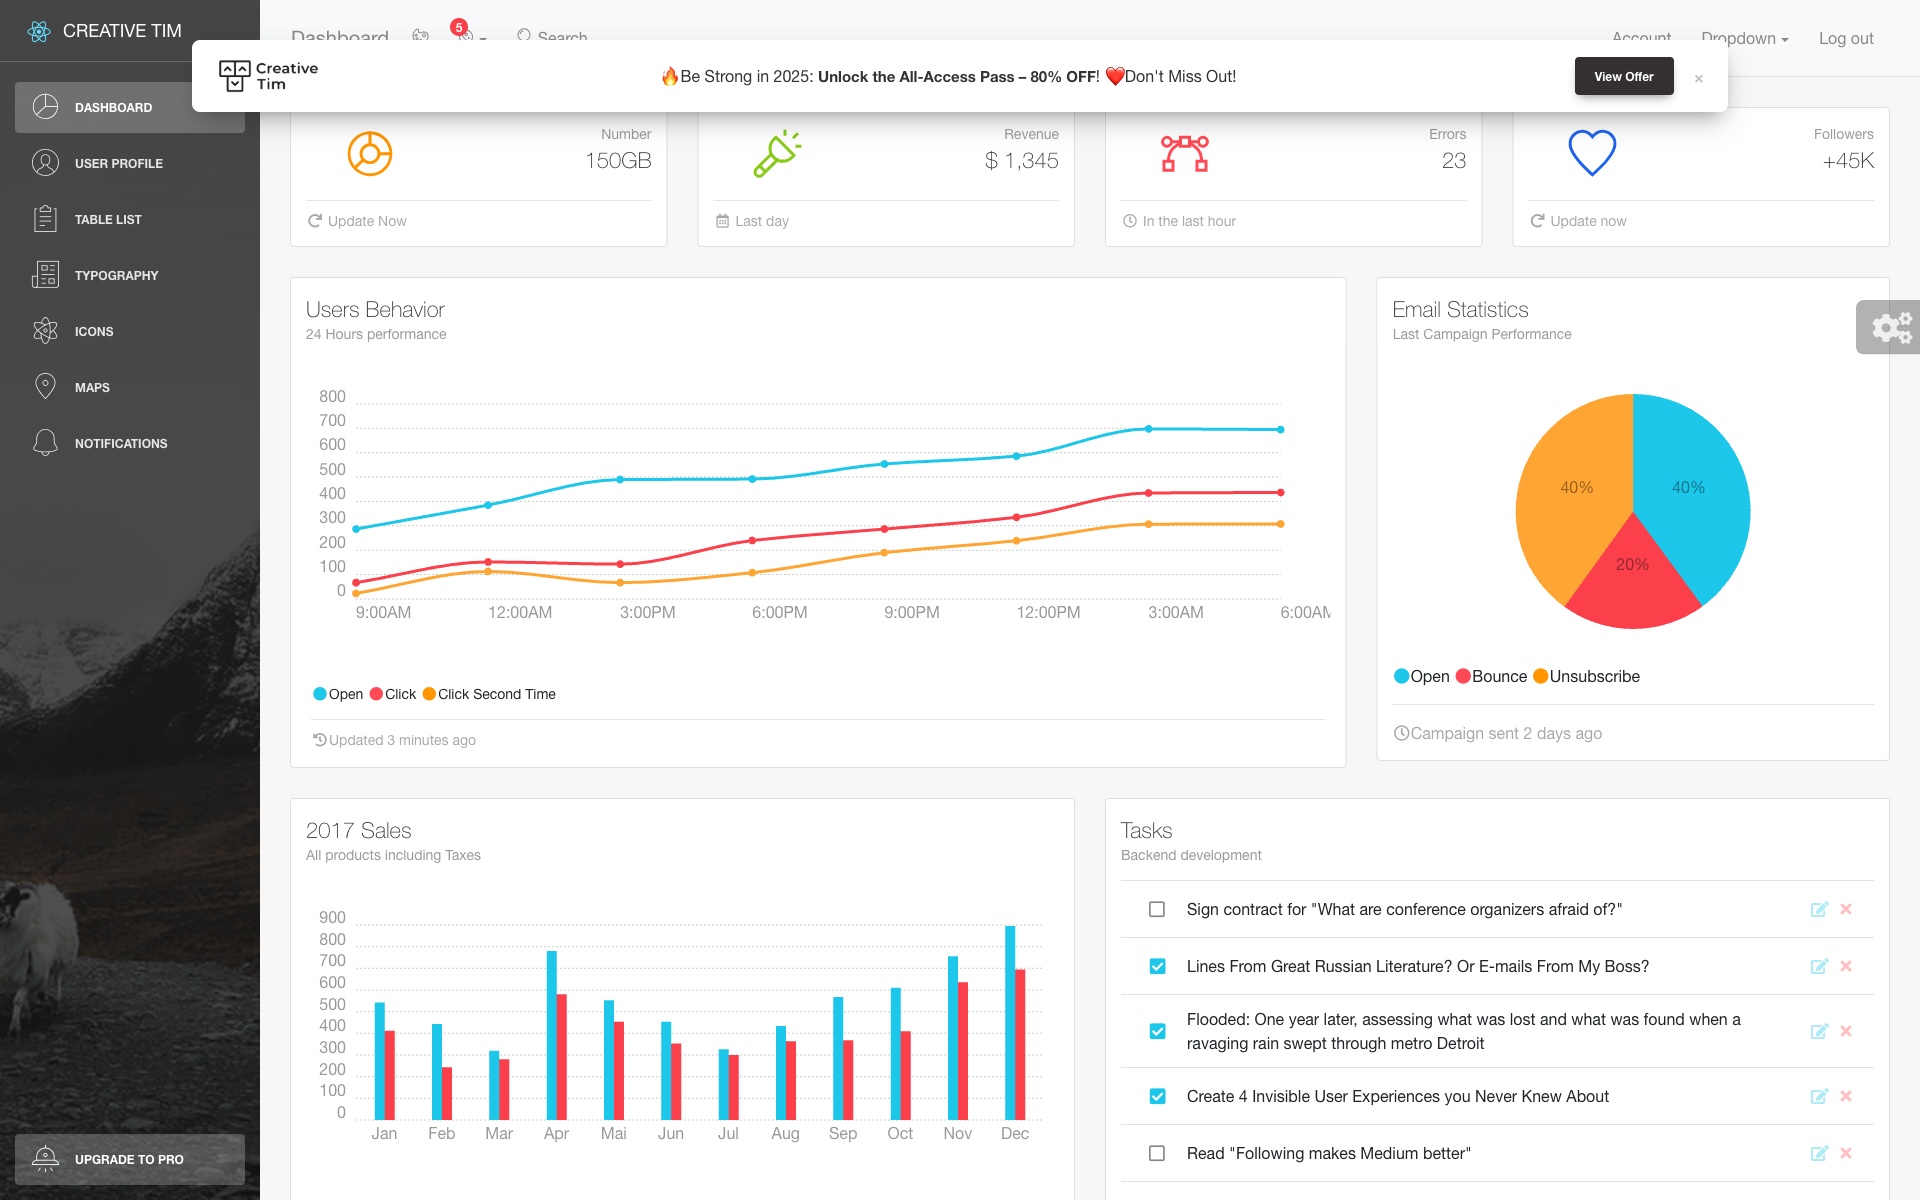Dismiss the promotional banner with the X
Image resolution: width=1920 pixels, height=1200 pixels.
(1698, 78)
